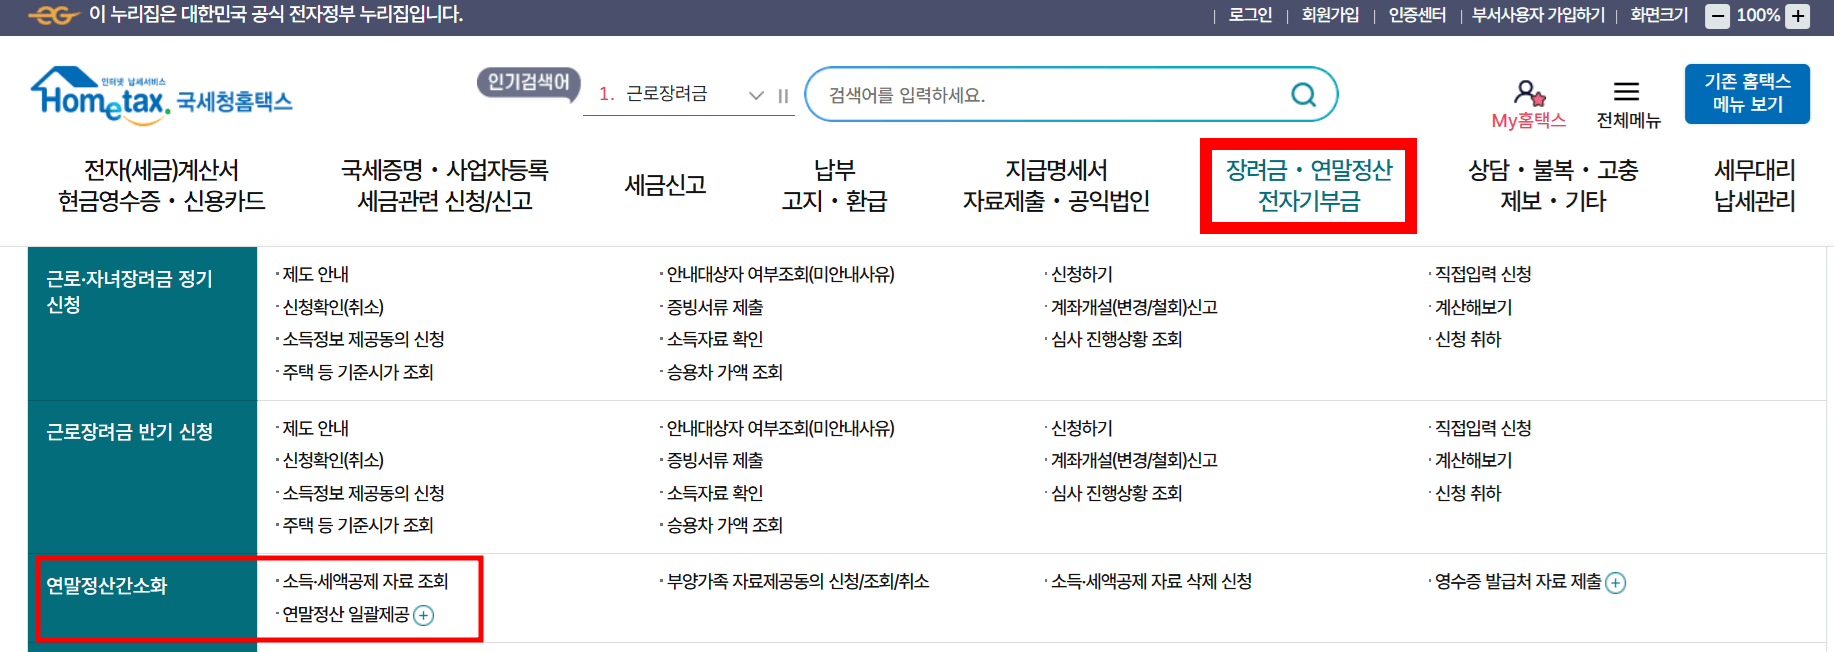Open 인증센터 link
Screen dimensions: 1834x652
1417,15
